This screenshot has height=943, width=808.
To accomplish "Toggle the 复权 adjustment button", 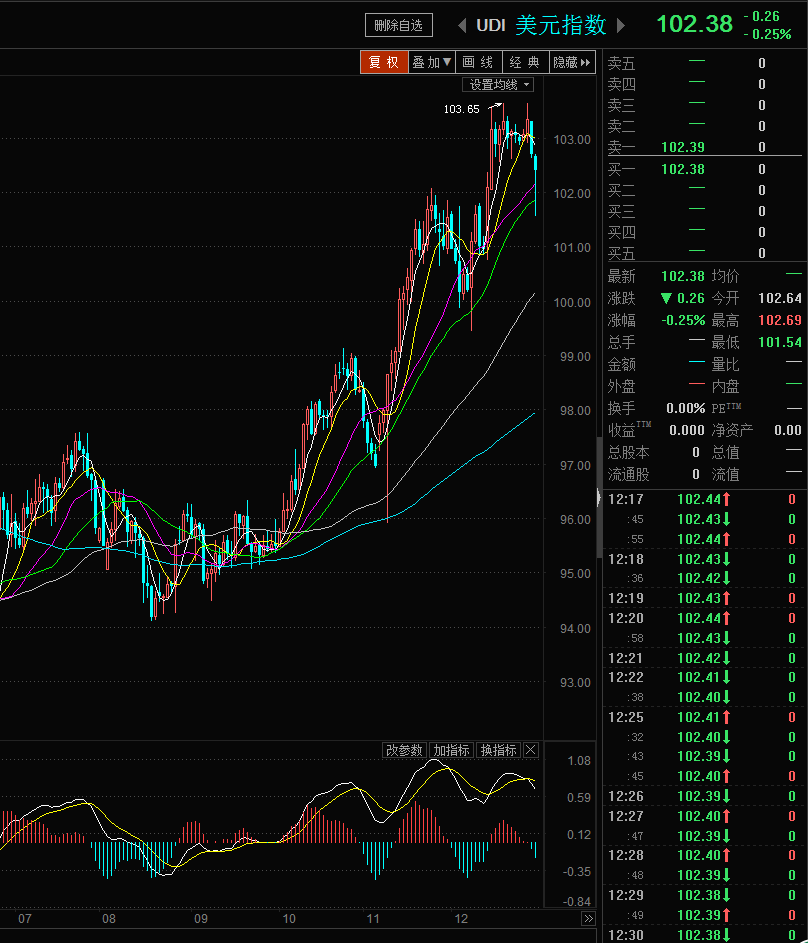I will point(384,62).
